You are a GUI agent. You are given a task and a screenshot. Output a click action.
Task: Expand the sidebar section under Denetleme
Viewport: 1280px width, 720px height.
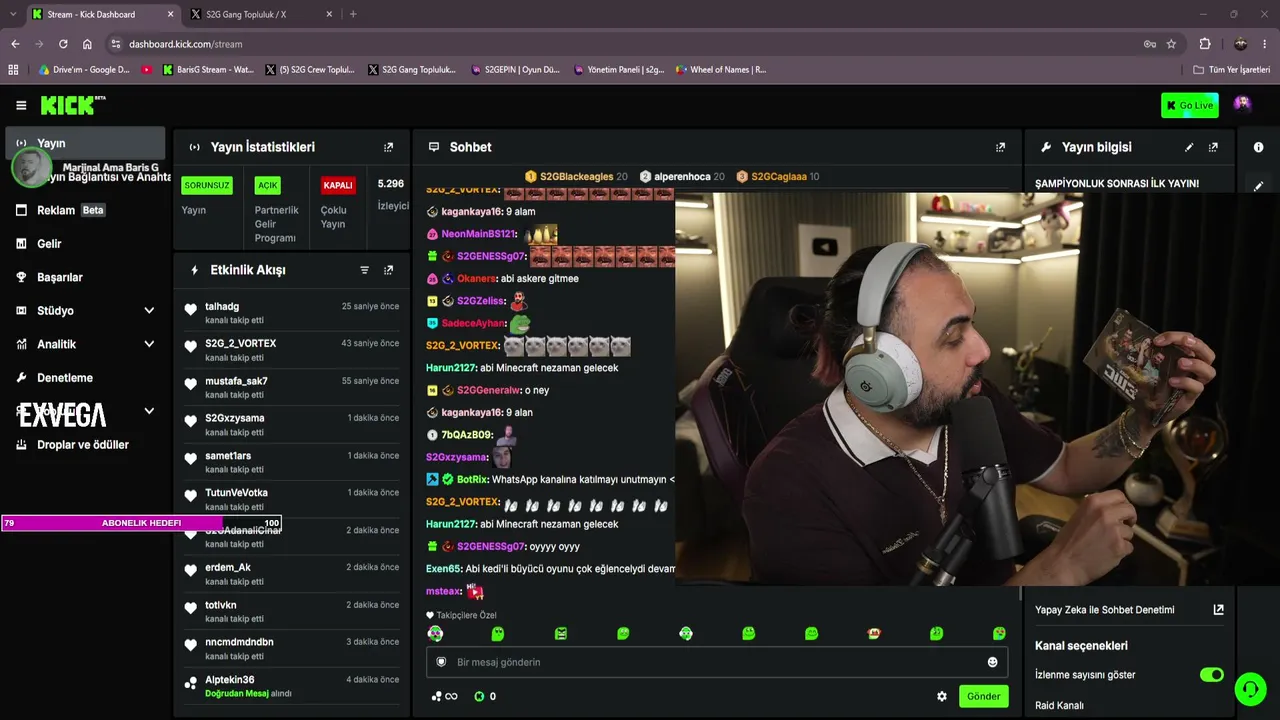pos(149,411)
